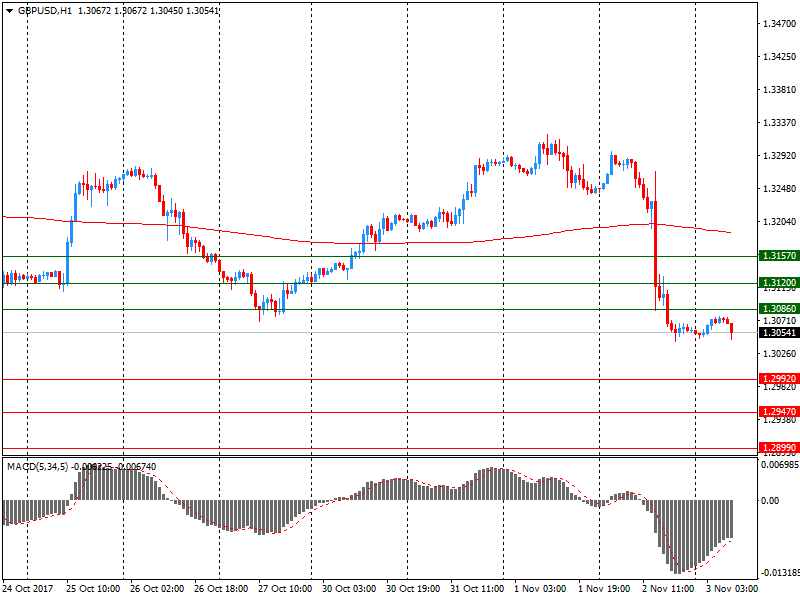Click the 27 Oct 10:00 time axis label
Viewport: 800px width, 600px height.
click(x=285, y=589)
